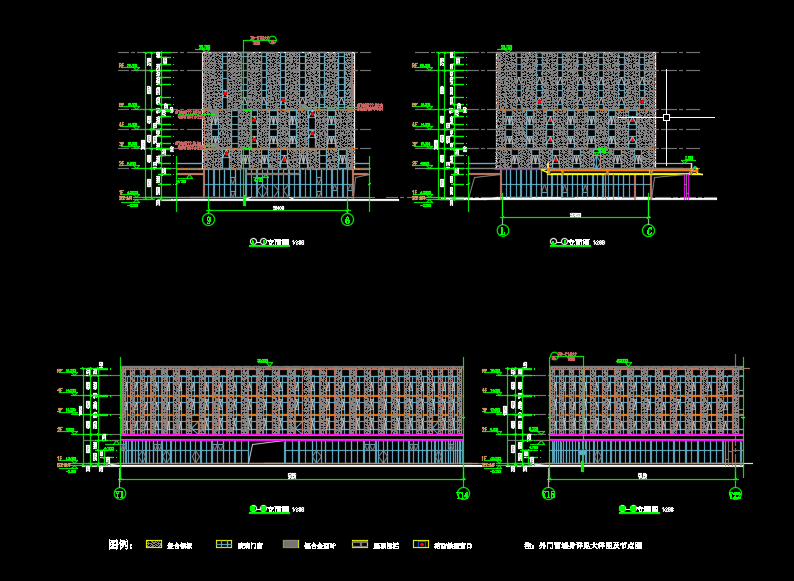Click the 图例 legend heading text

120,545
